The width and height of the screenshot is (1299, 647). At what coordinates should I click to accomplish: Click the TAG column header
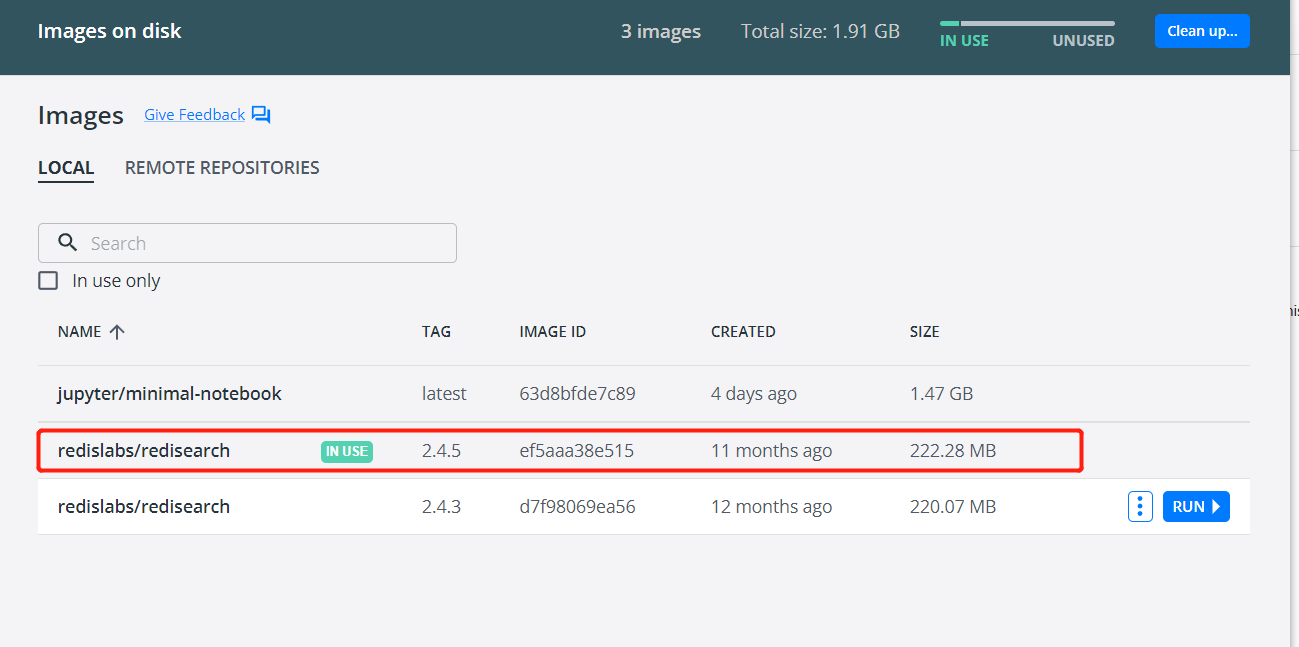pos(437,331)
